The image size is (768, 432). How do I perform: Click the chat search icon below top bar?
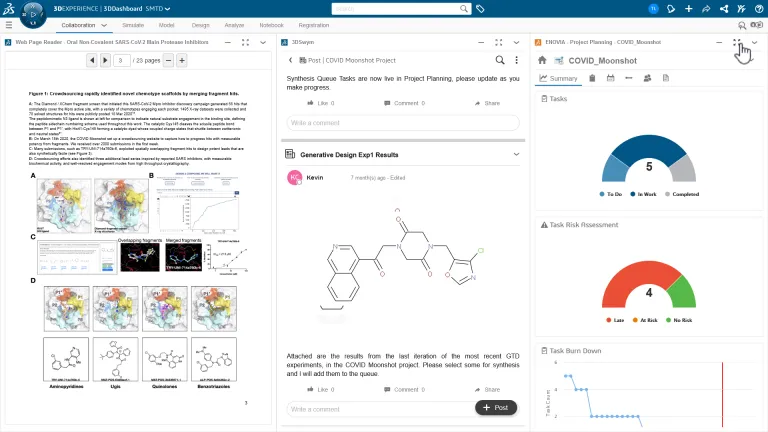[742, 25]
